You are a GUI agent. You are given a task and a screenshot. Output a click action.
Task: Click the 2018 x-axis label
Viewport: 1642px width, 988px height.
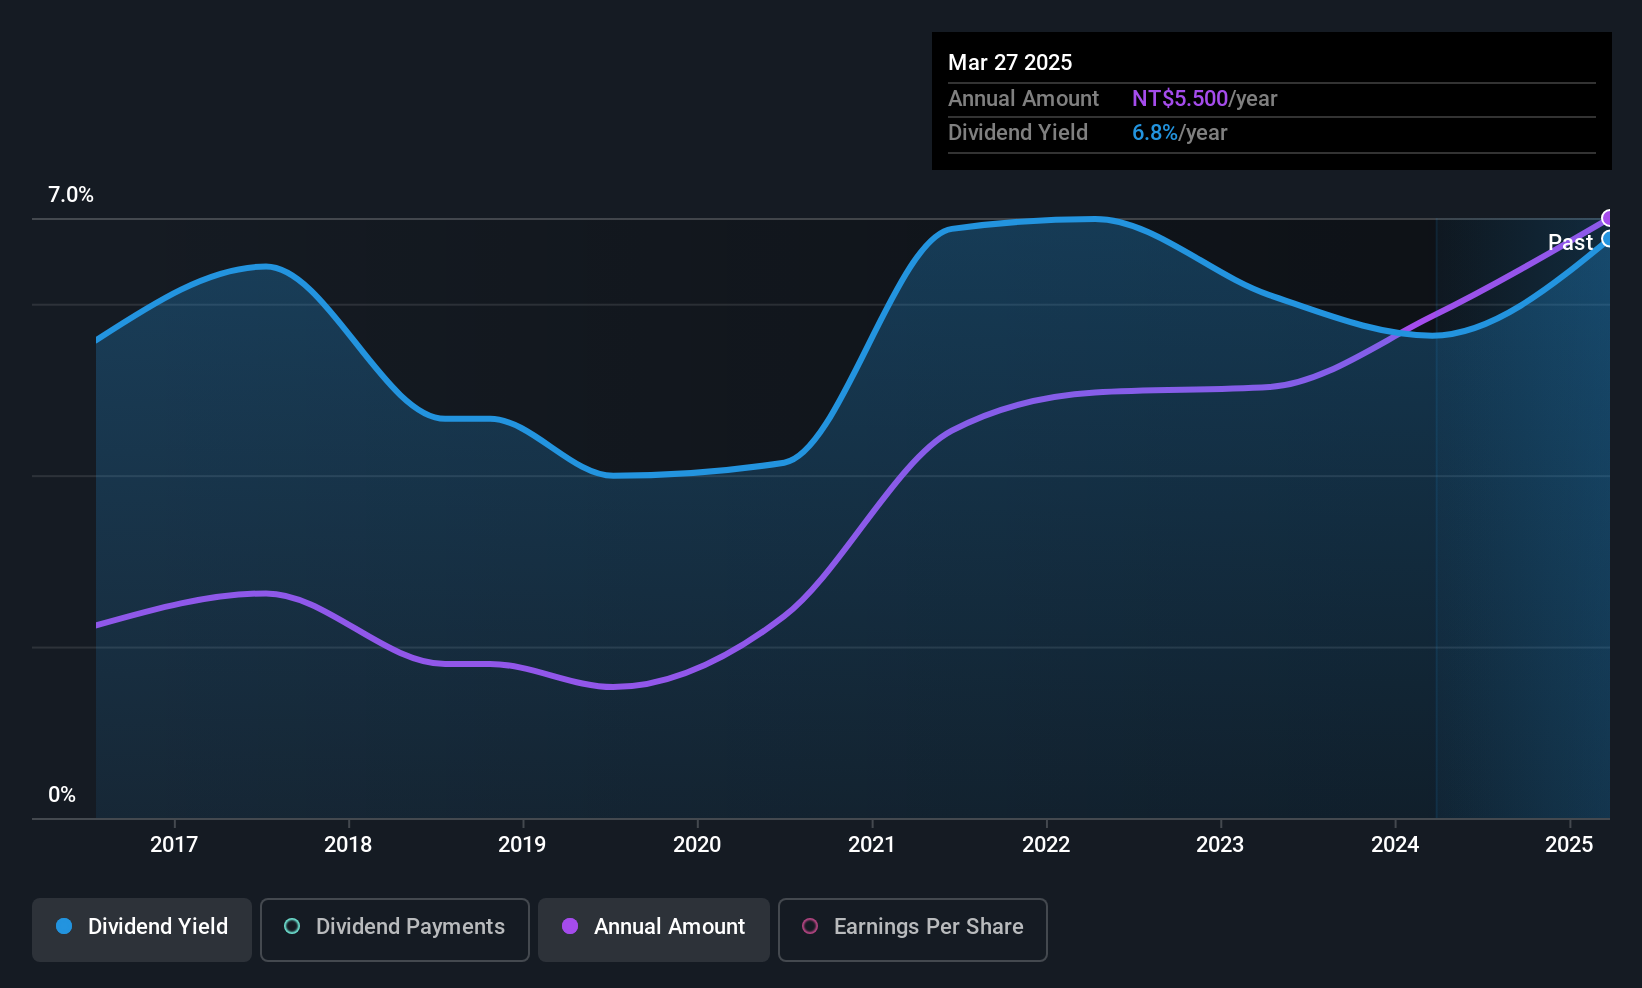pos(348,845)
